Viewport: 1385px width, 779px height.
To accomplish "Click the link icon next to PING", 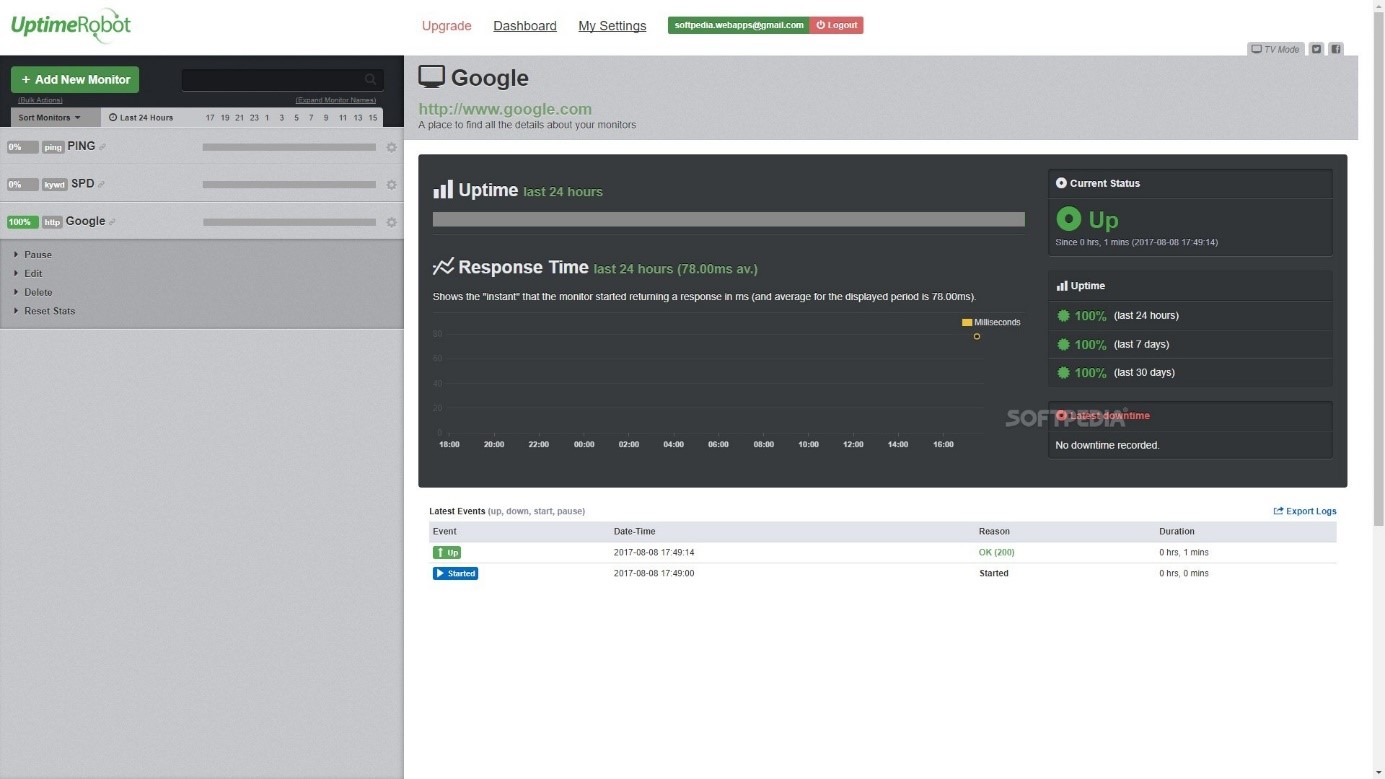I will point(102,147).
